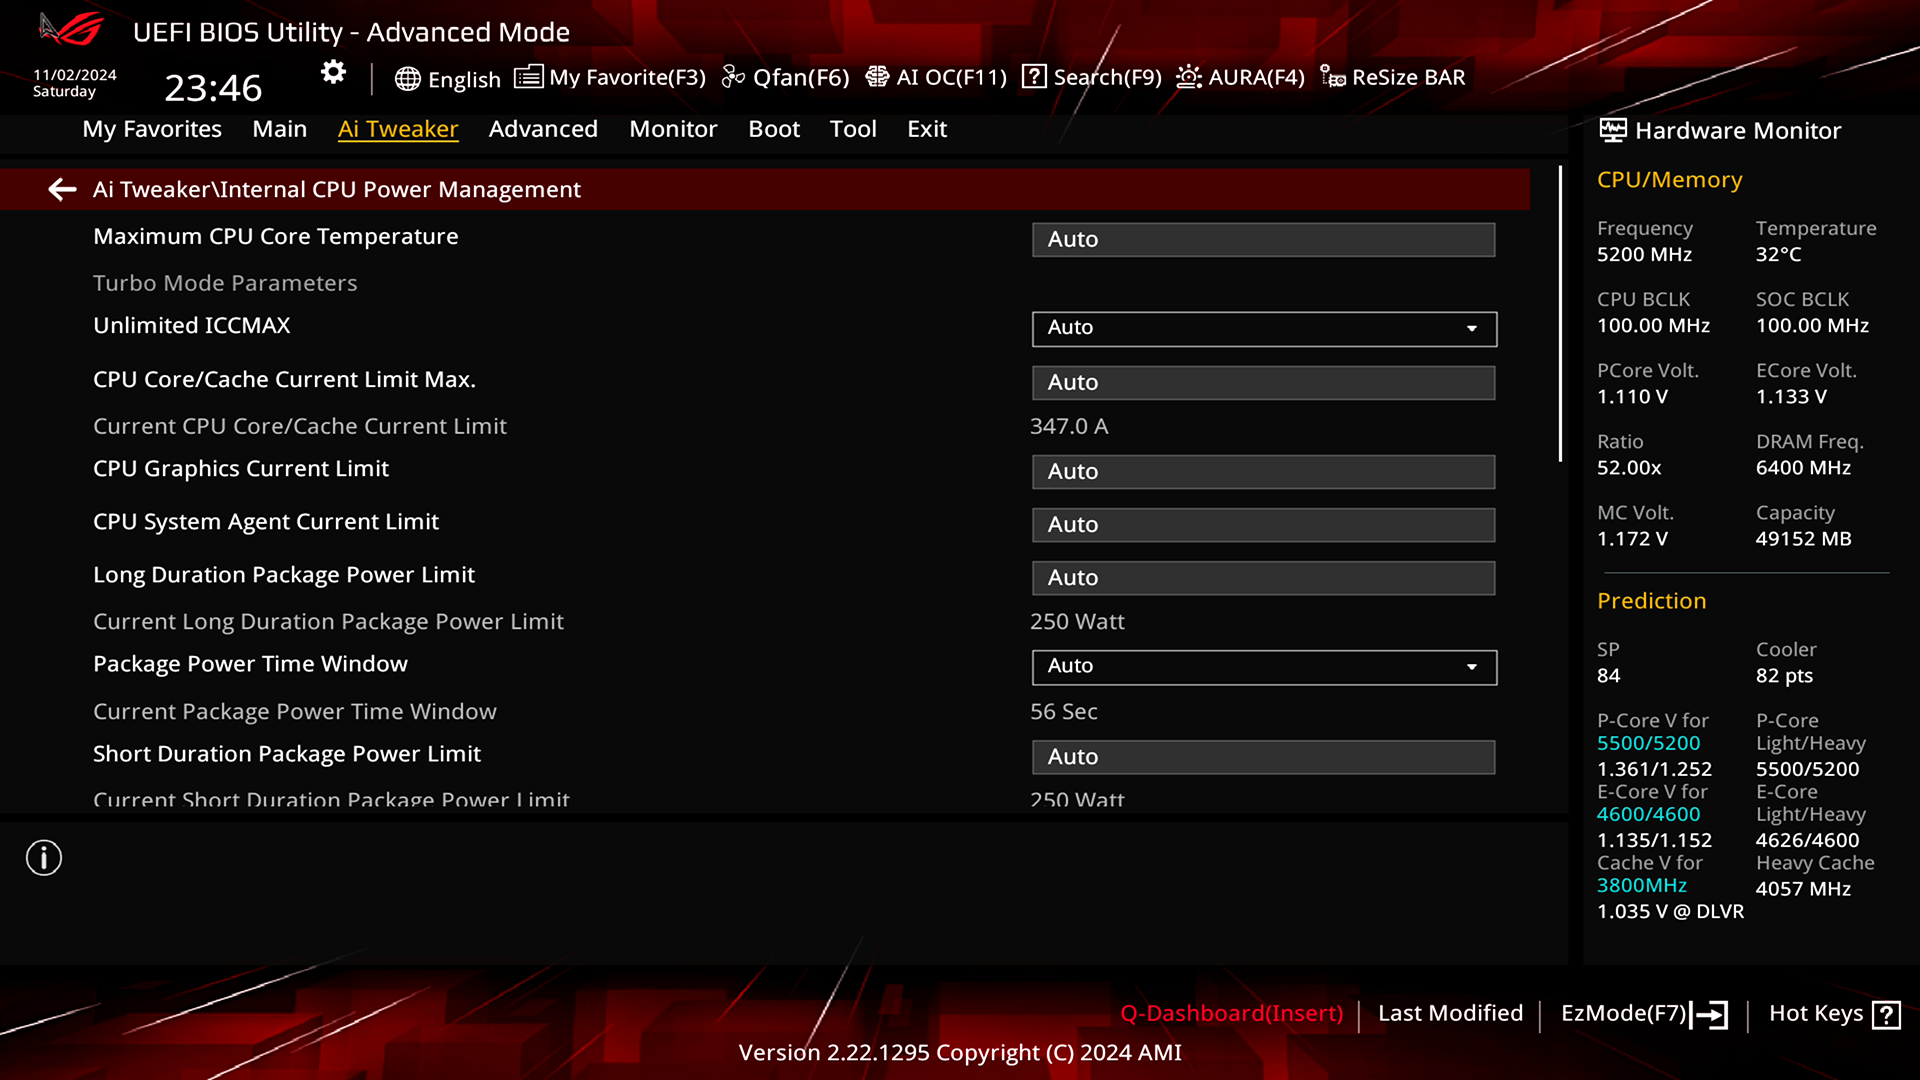Set Maximum CPU Core Temperature field
The height and width of the screenshot is (1080, 1920).
[1262, 239]
